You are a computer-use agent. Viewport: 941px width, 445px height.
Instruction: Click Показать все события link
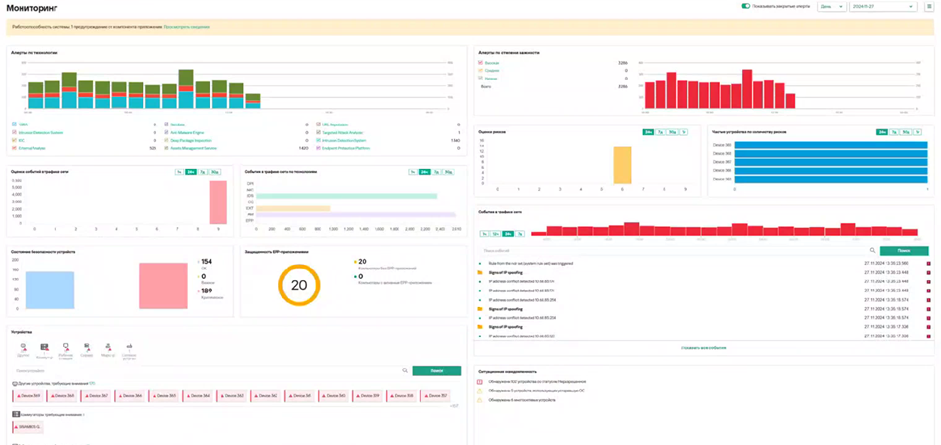pyautogui.click(x=704, y=348)
